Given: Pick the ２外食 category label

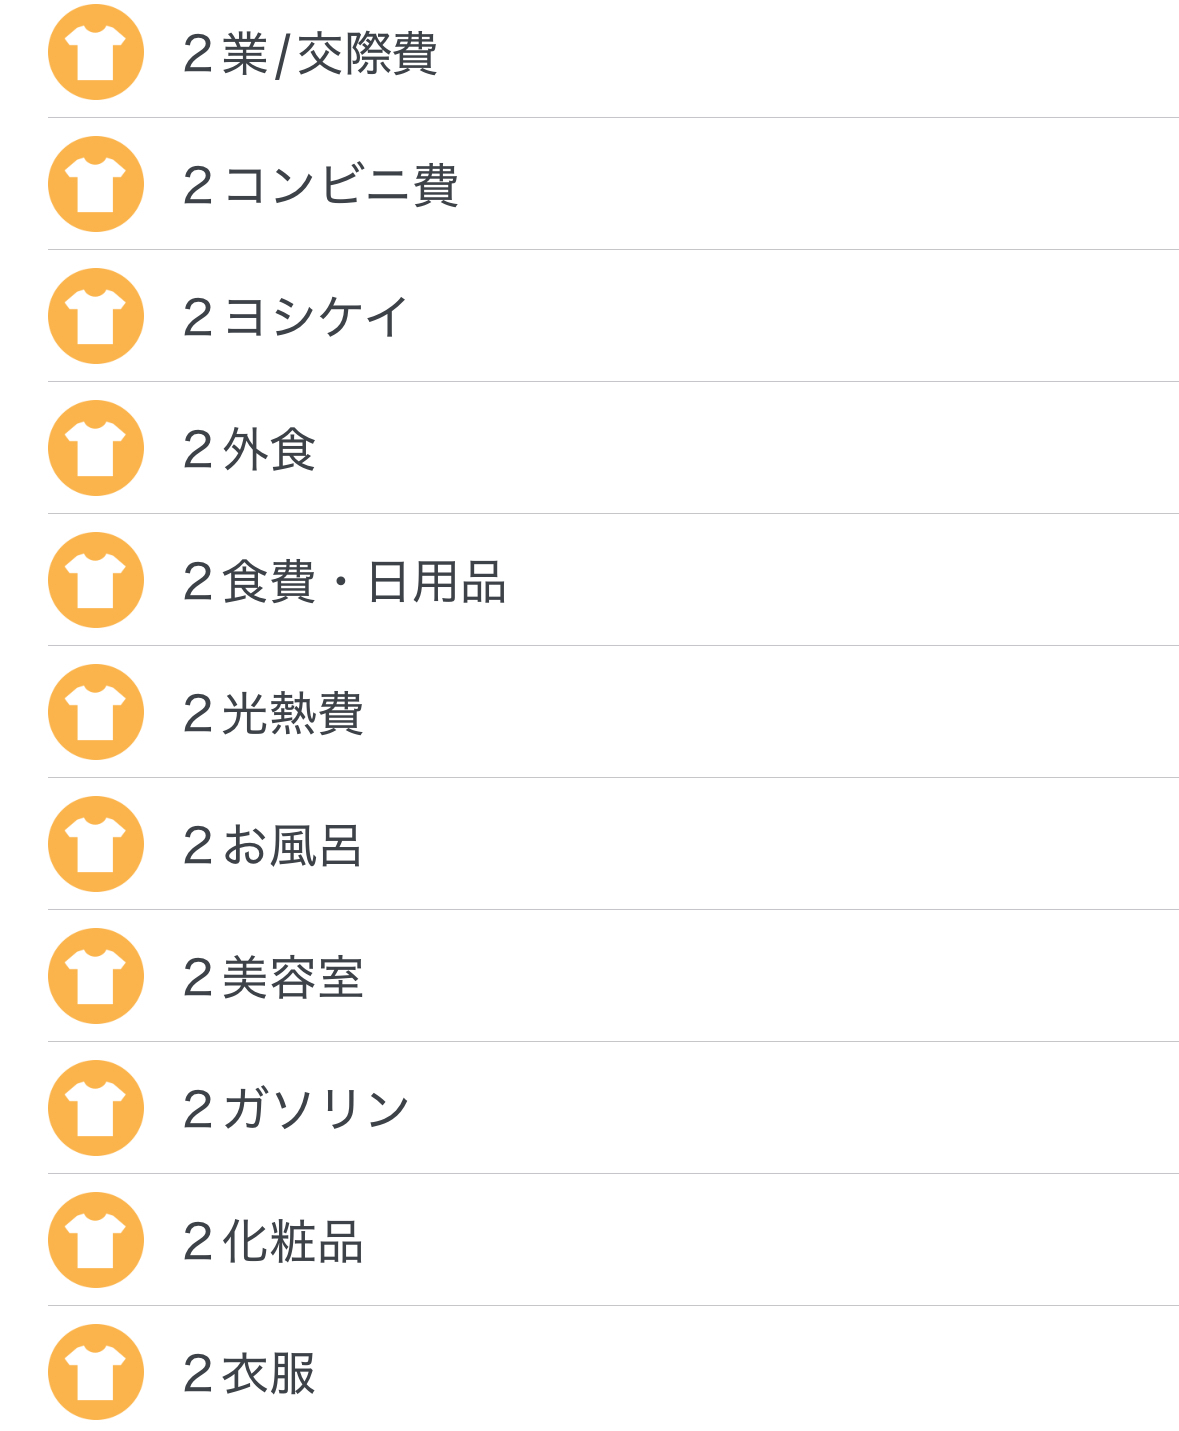Looking at the screenshot, I should coord(249,450).
